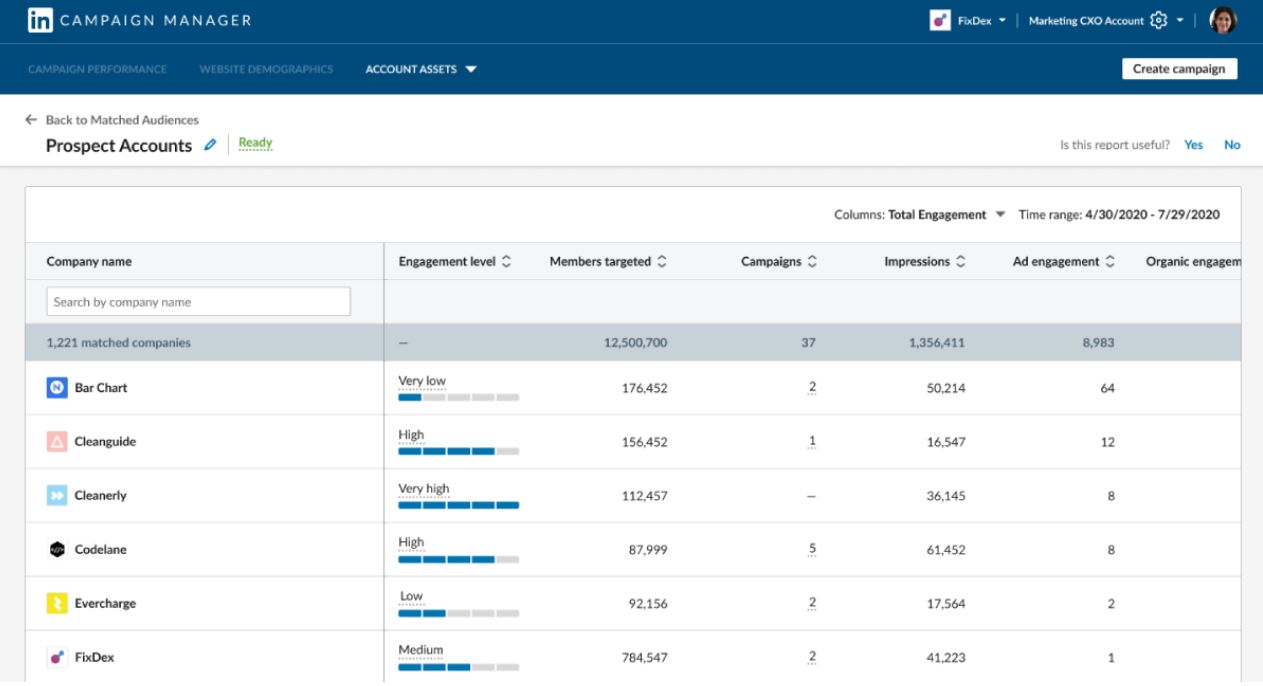
Task: Select the Cleanerly company name
Action: 100,496
